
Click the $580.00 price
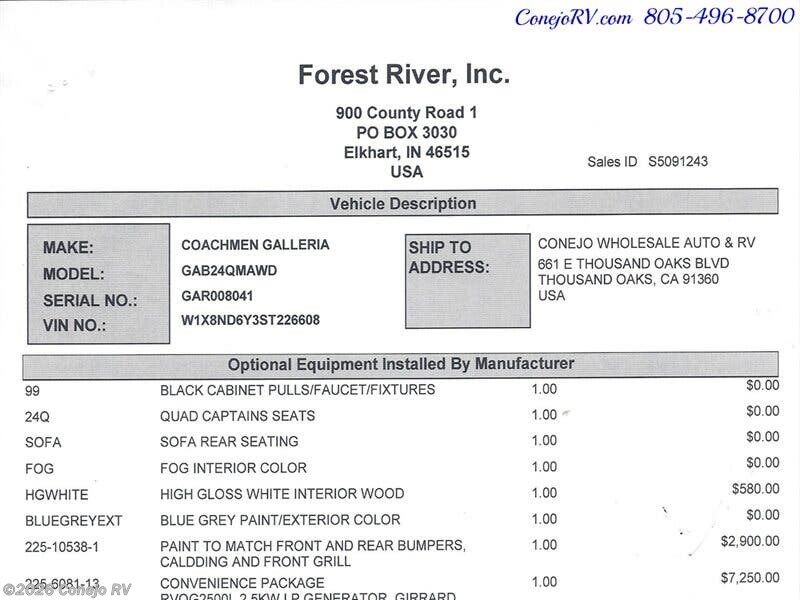(755, 489)
